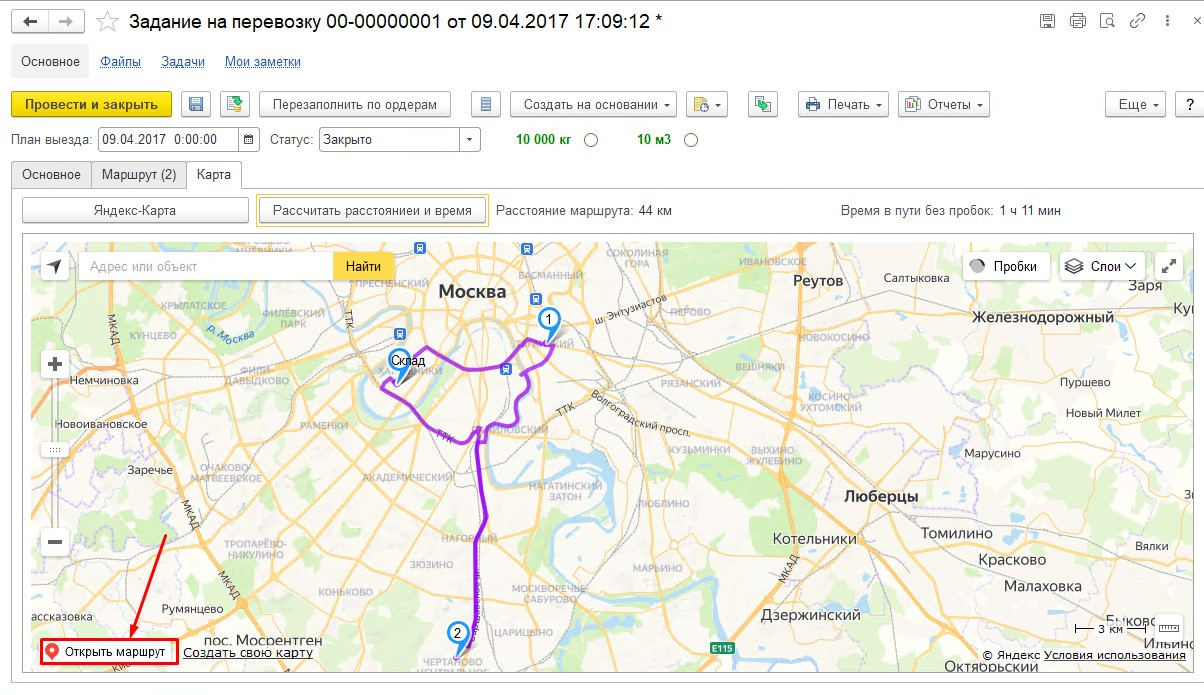Click the План выезда date field
Screen dimensions: 1204x695
coord(169,140)
